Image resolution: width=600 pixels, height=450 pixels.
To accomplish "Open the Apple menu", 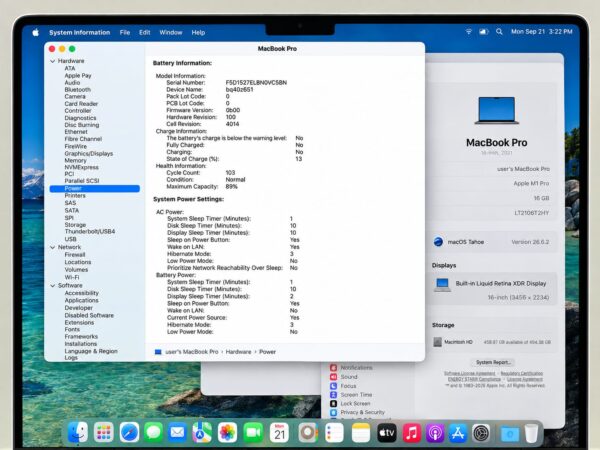I will (36, 33).
